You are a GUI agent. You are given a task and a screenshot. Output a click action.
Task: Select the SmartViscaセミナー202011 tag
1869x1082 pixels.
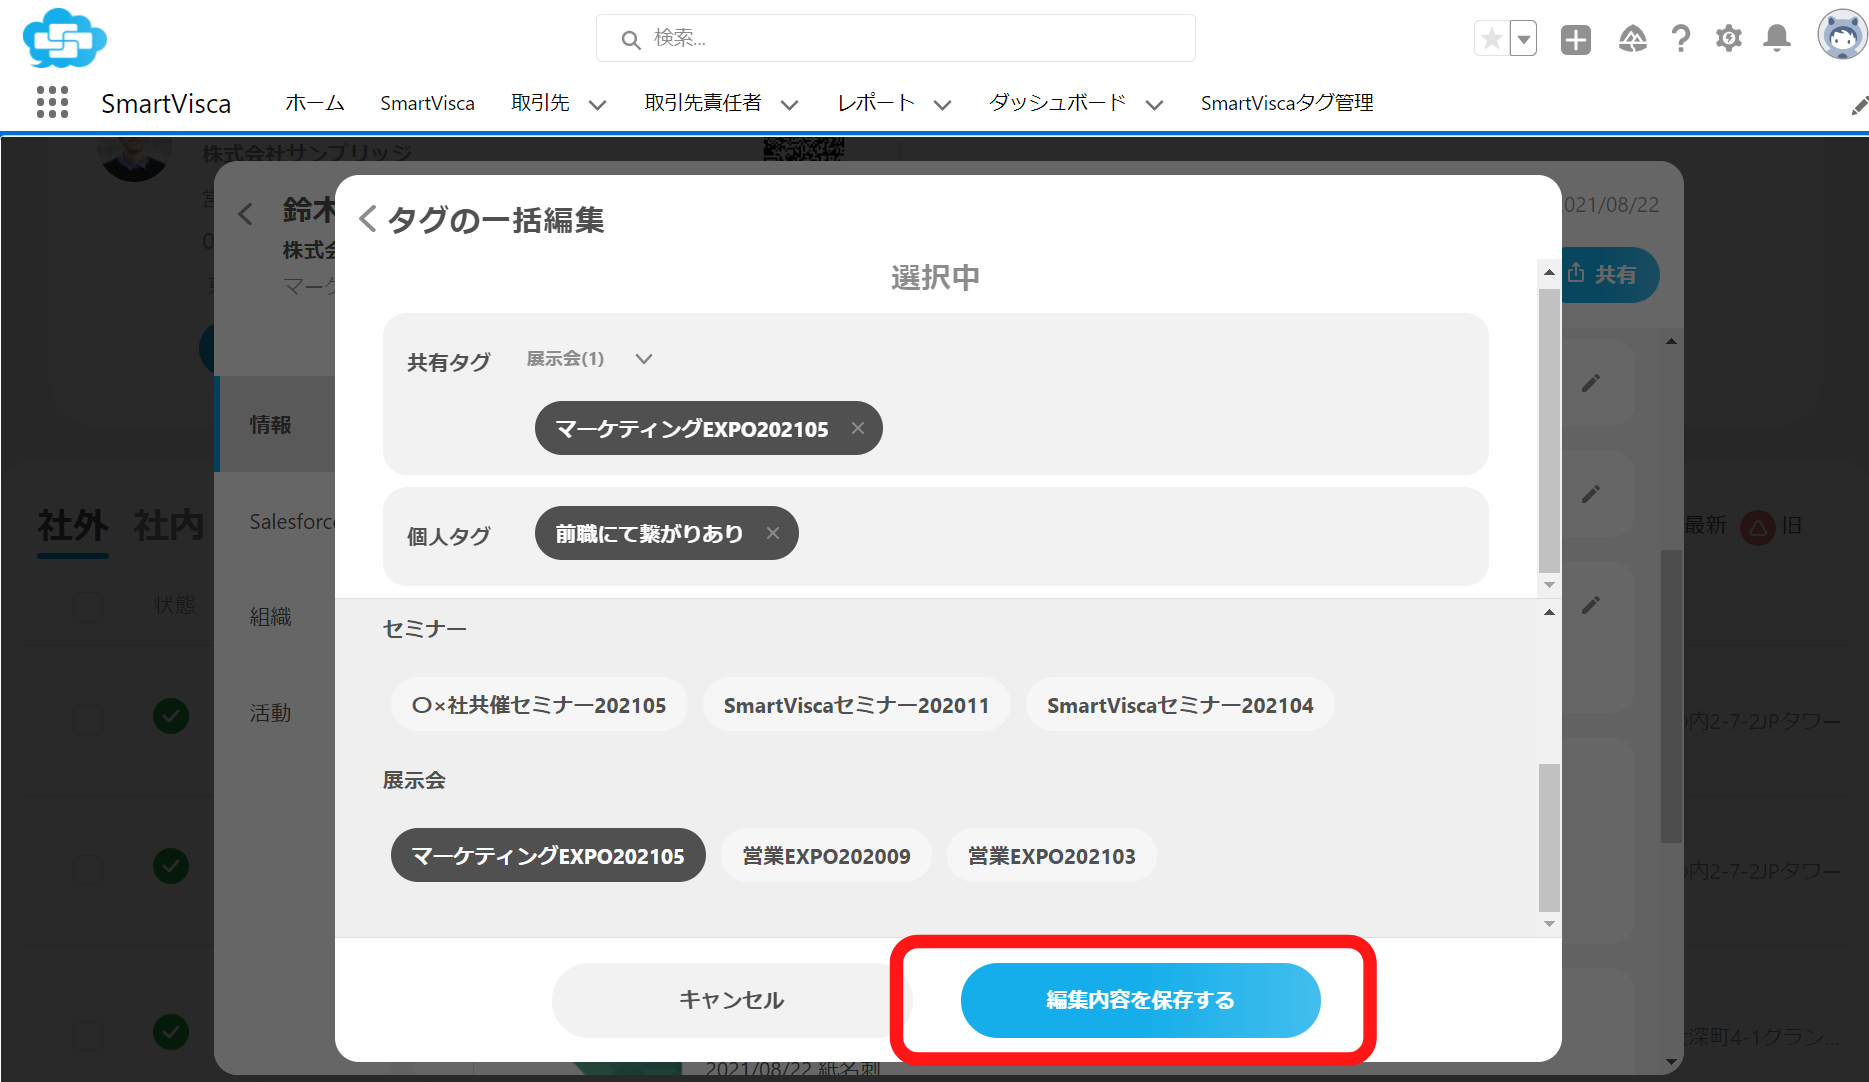pos(856,705)
